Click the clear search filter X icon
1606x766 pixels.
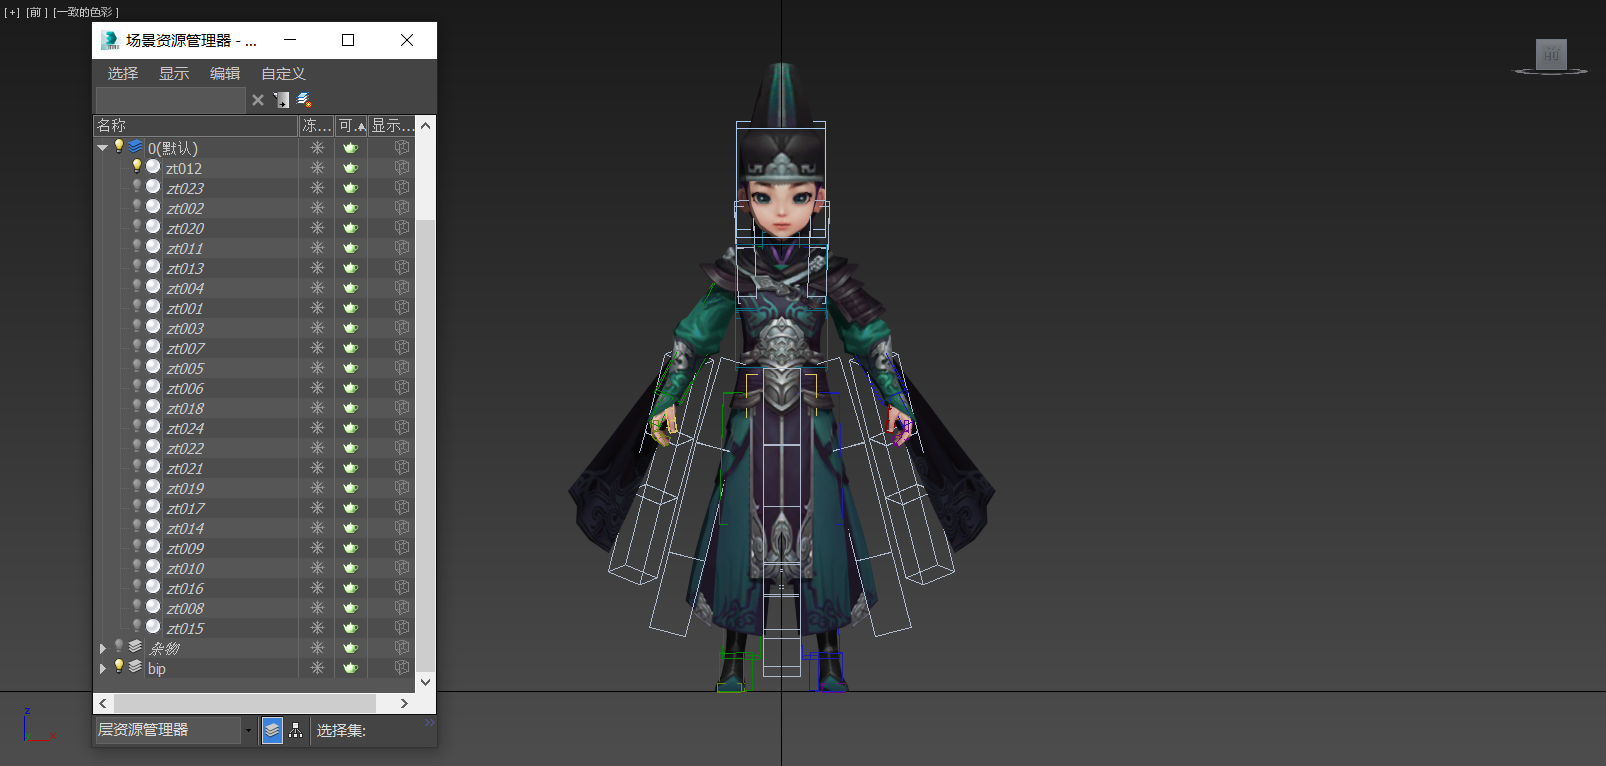click(258, 100)
